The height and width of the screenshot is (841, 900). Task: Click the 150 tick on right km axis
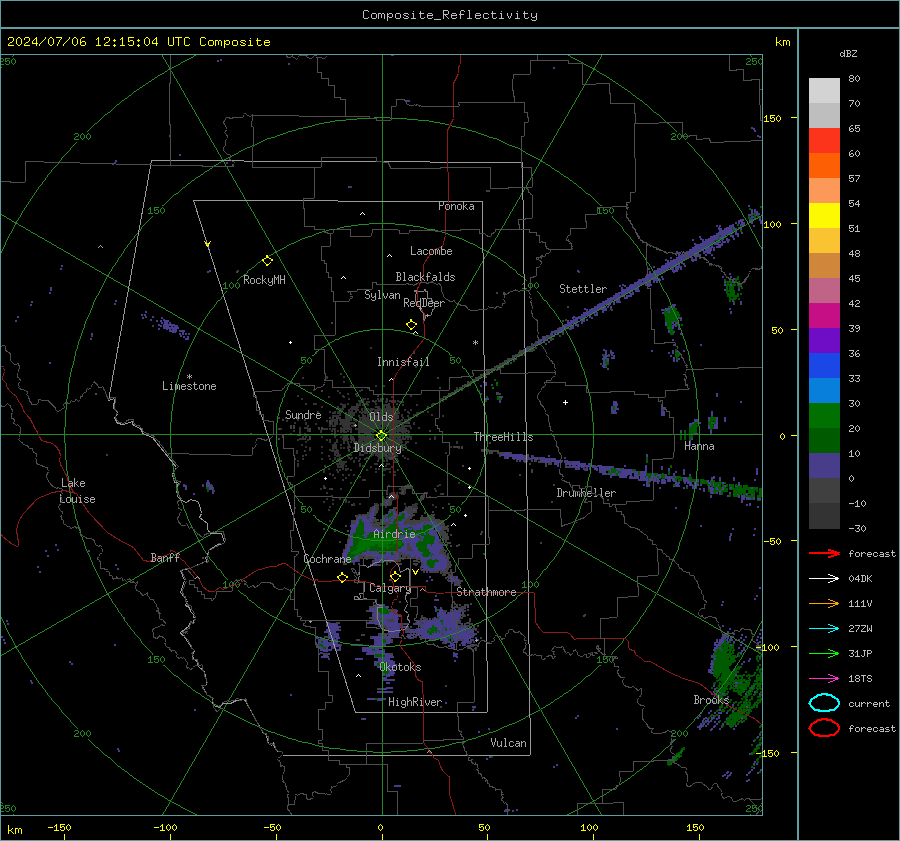(772, 118)
